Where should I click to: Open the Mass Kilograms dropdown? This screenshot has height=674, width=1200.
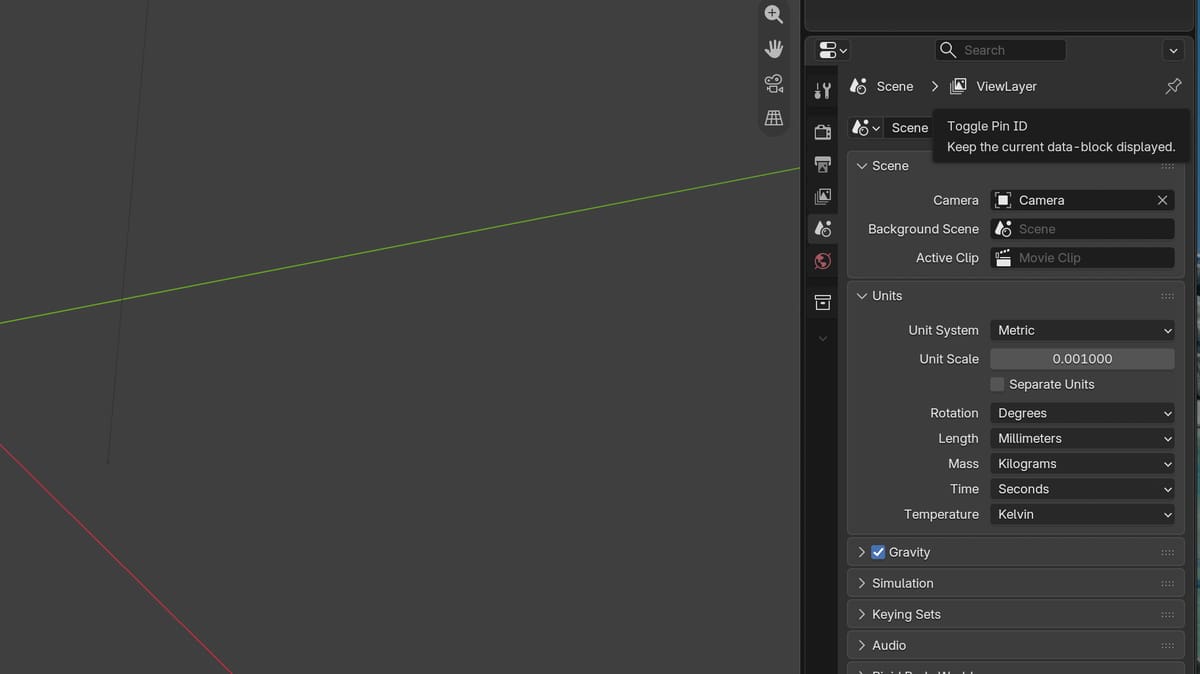1082,464
